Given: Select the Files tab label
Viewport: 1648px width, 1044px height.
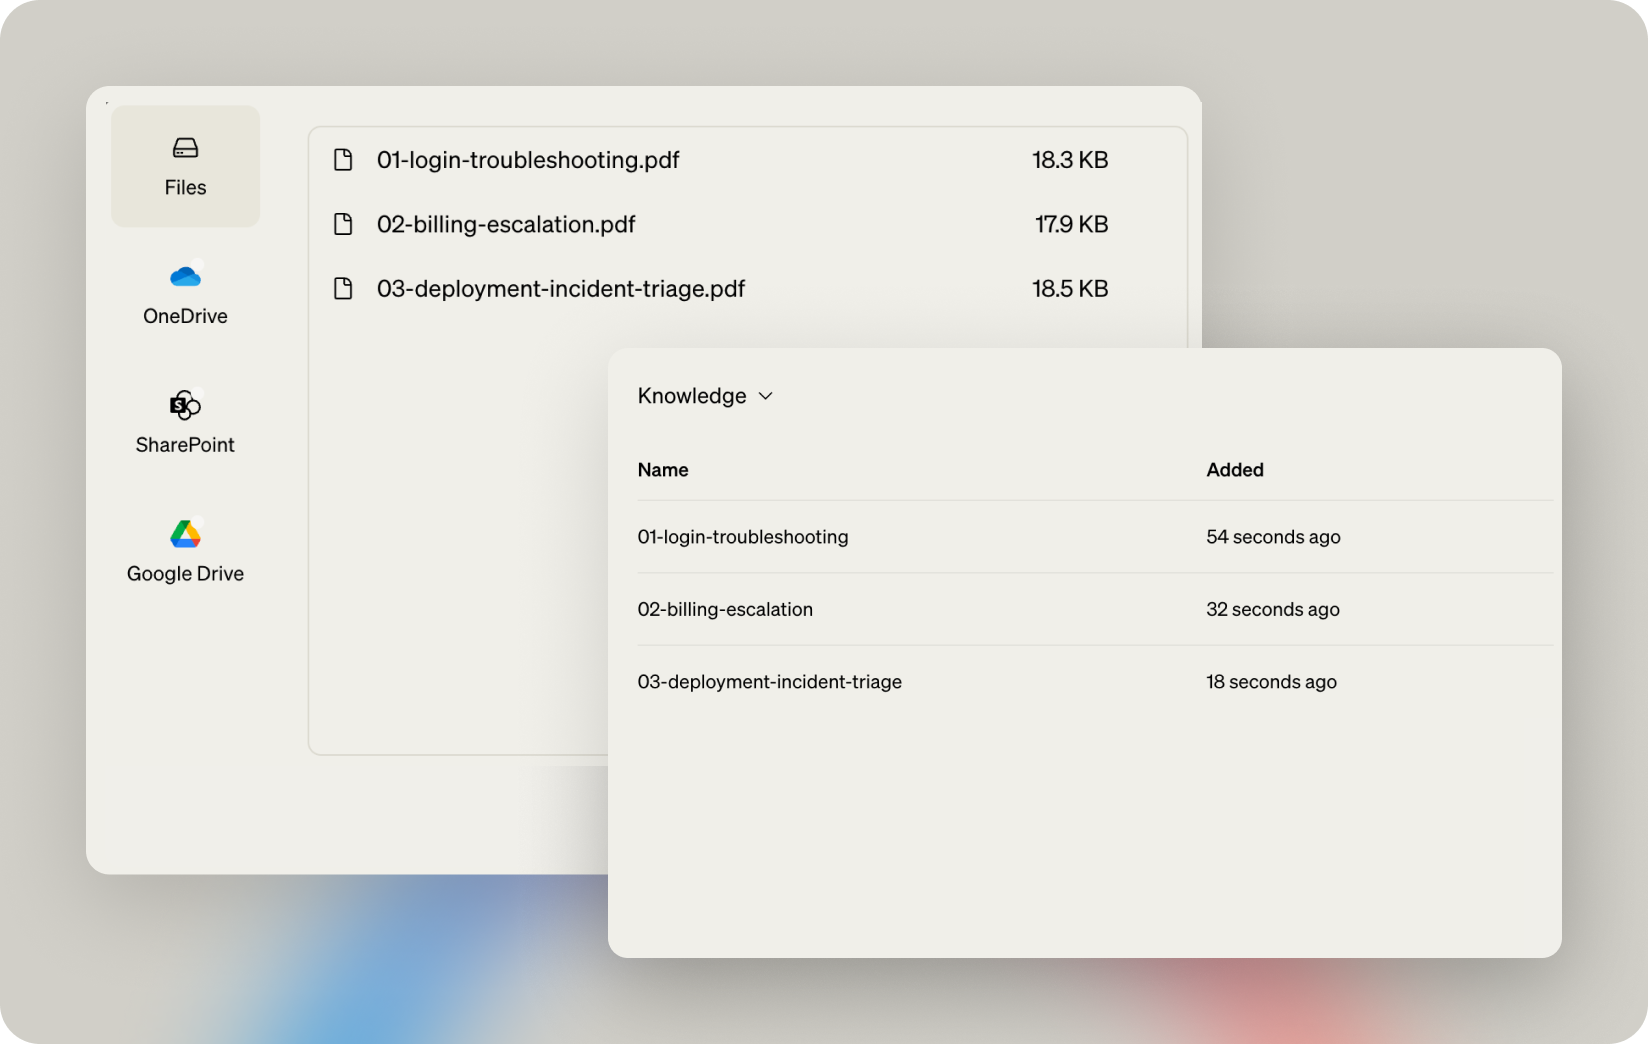Looking at the screenshot, I should coord(185,188).
